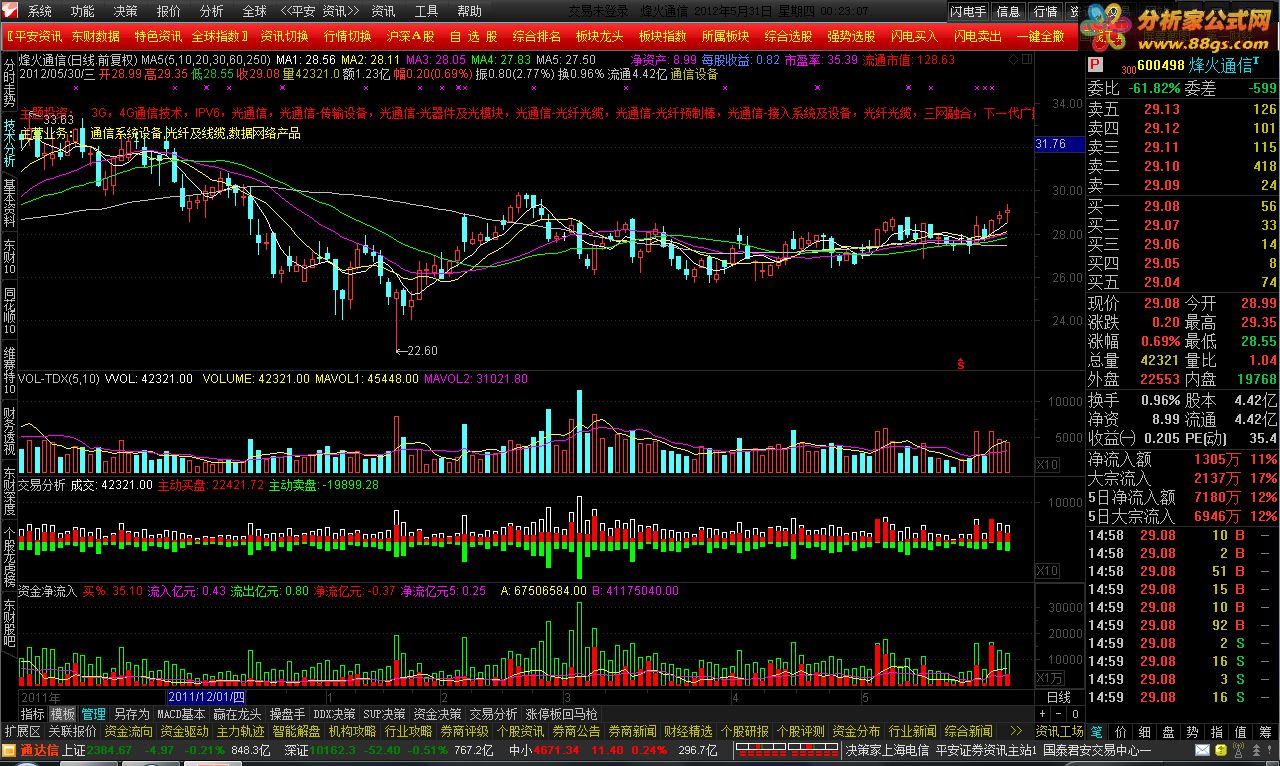Open the 功能 menu

click(83, 11)
